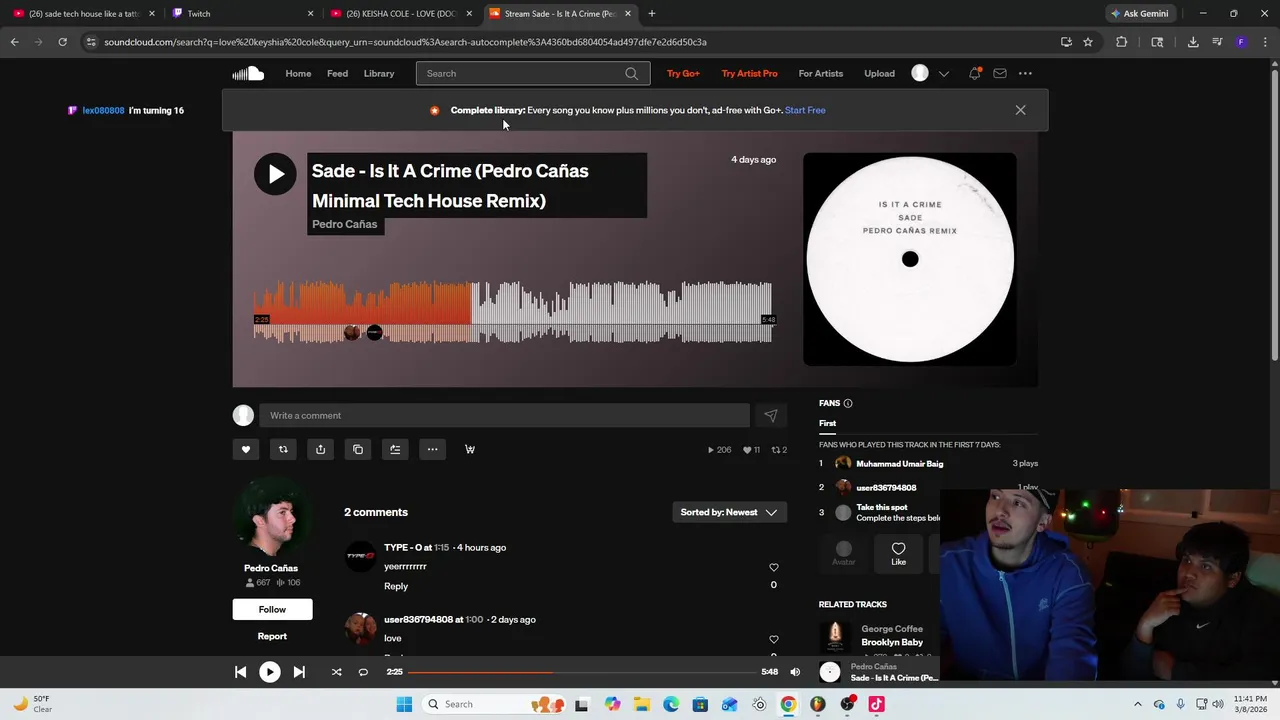Like user836794808's comment with heart
The width and height of the screenshot is (1280, 720).
[x=773, y=639]
